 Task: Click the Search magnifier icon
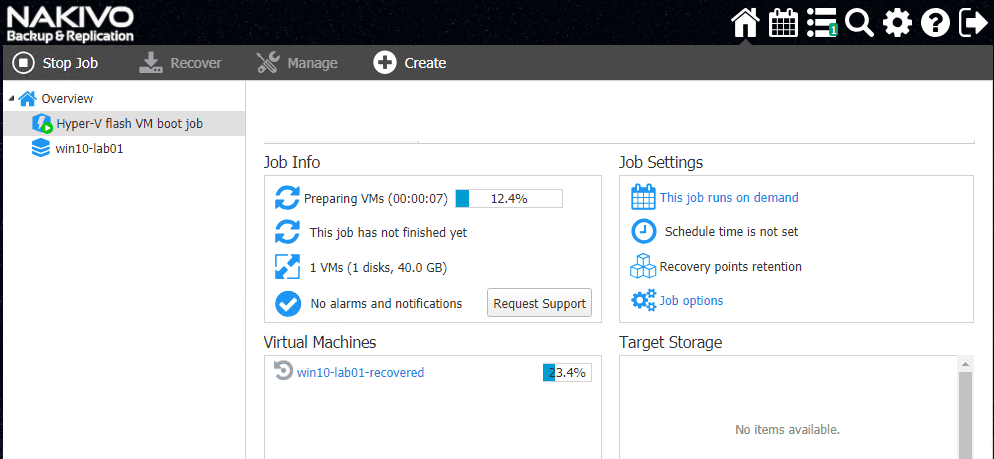coord(859,22)
